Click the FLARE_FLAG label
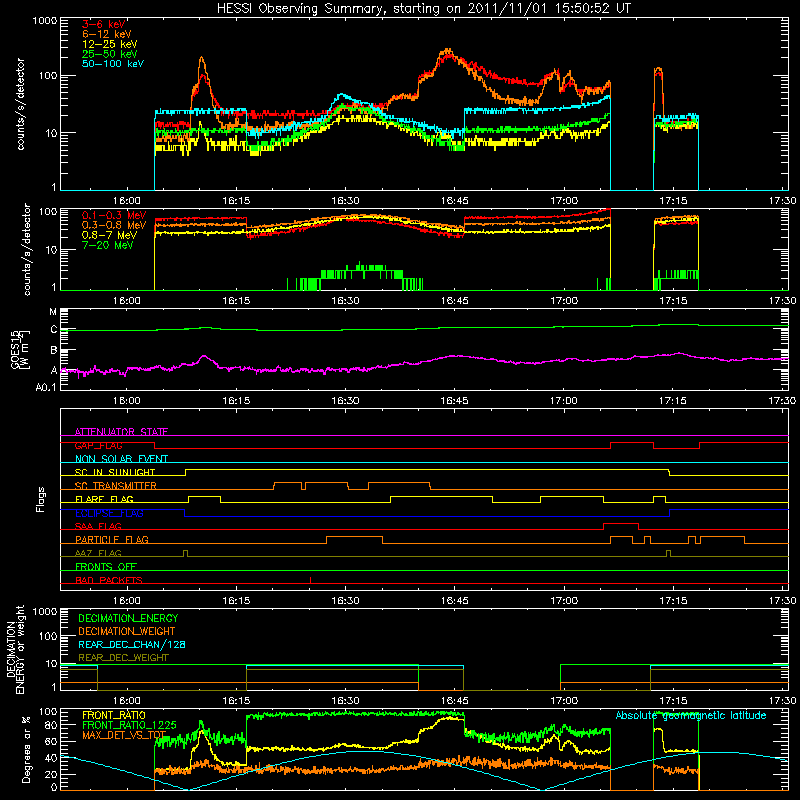Screen dimensions: 800x800 coord(104,499)
